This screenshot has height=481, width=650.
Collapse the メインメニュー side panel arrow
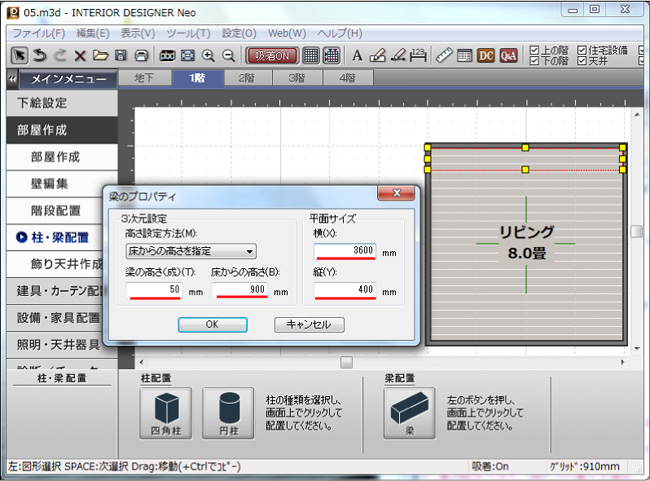[x=11, y=78]
